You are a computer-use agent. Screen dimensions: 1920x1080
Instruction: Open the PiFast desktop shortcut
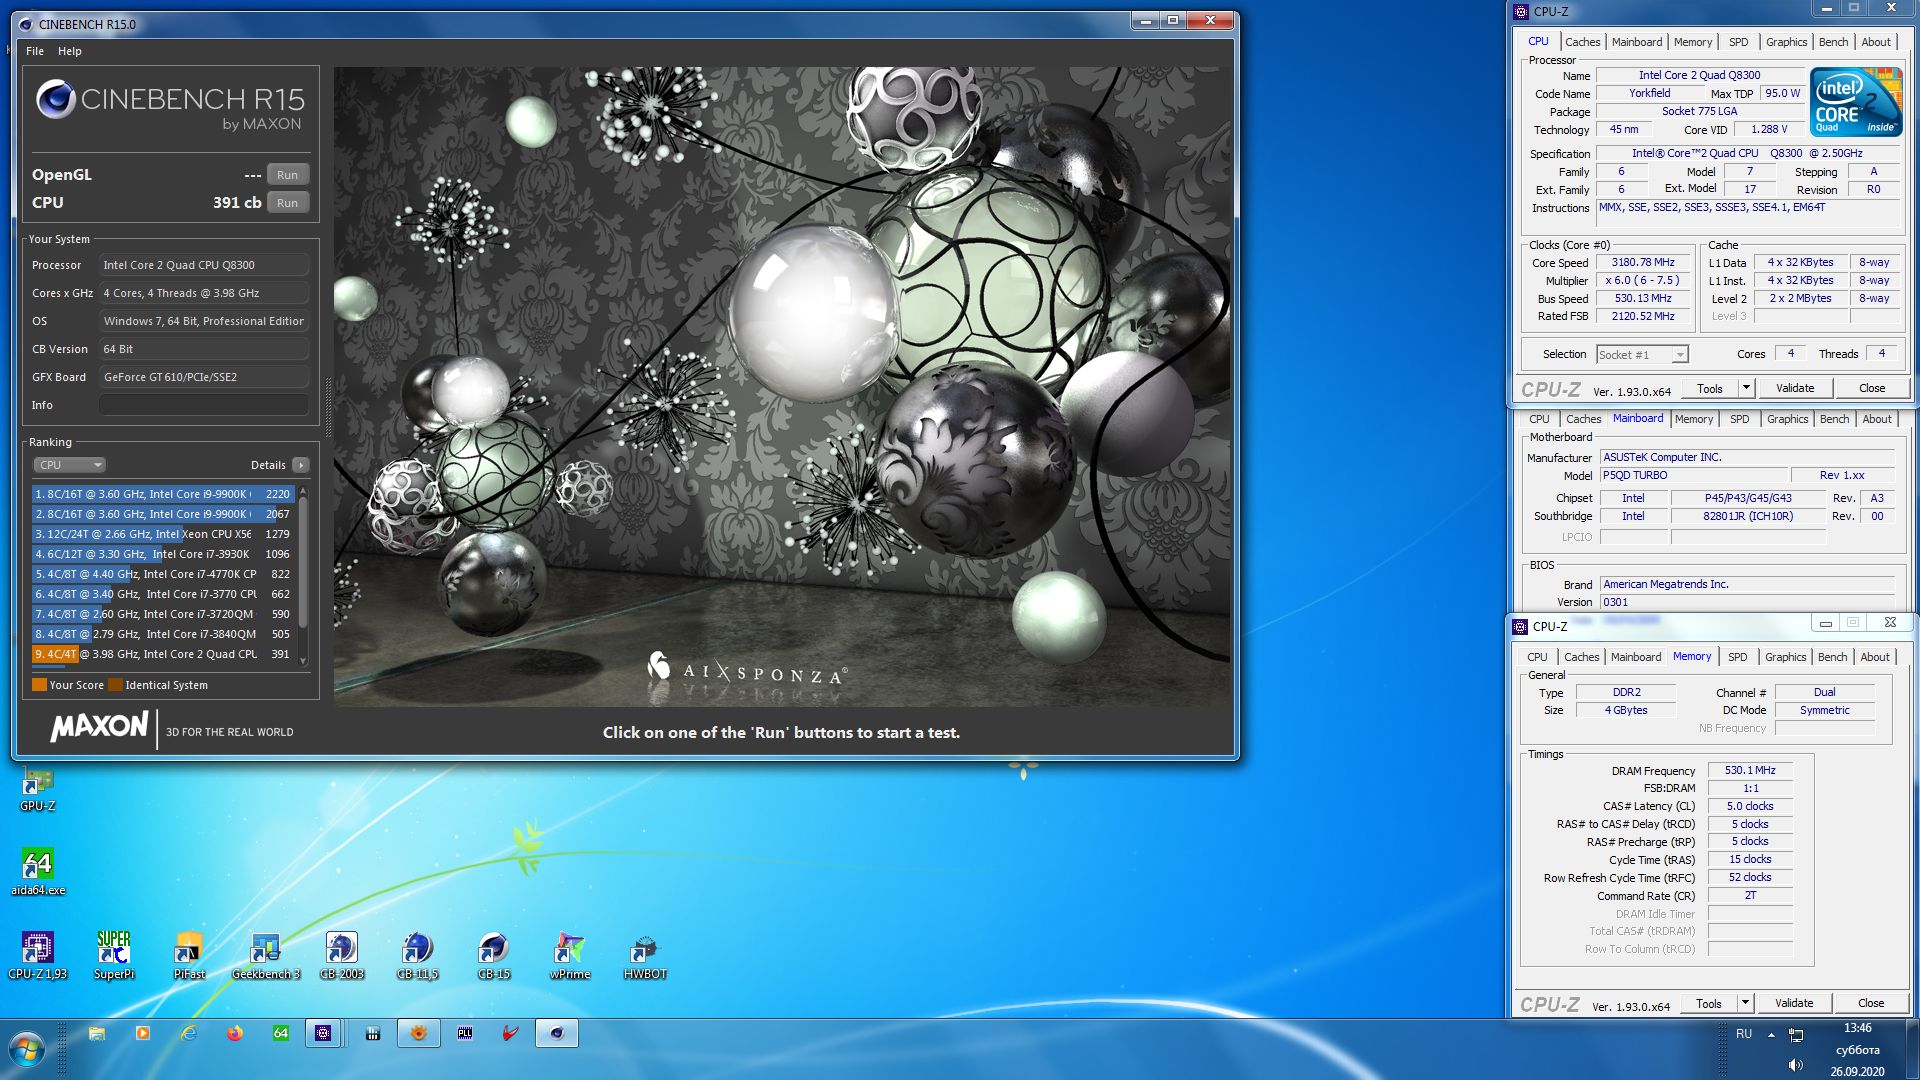[x=189, y=955]
